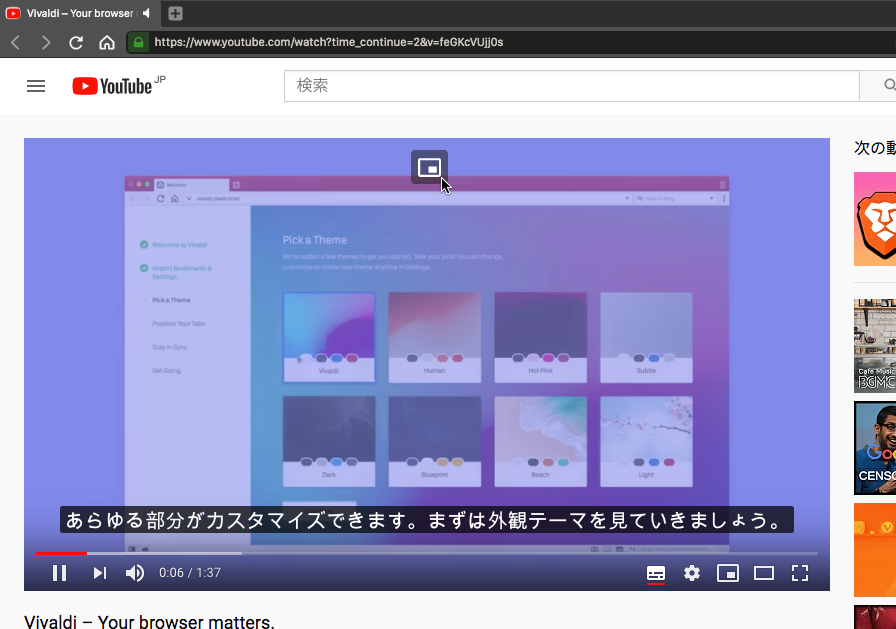Switch to miniplayer mode
896x629 pixels.
(x=727, y=572)
